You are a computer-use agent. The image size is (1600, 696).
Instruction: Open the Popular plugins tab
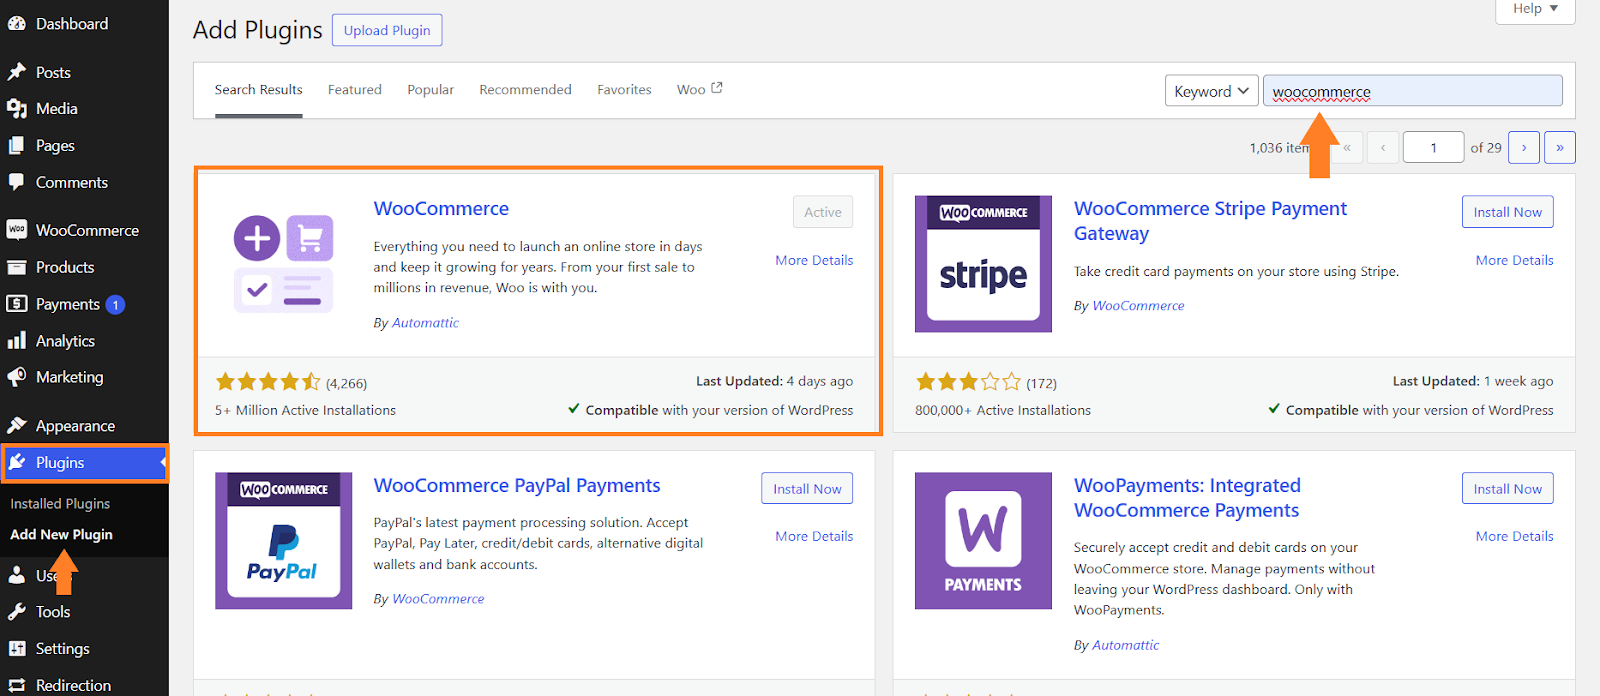[x=430, y=90]
